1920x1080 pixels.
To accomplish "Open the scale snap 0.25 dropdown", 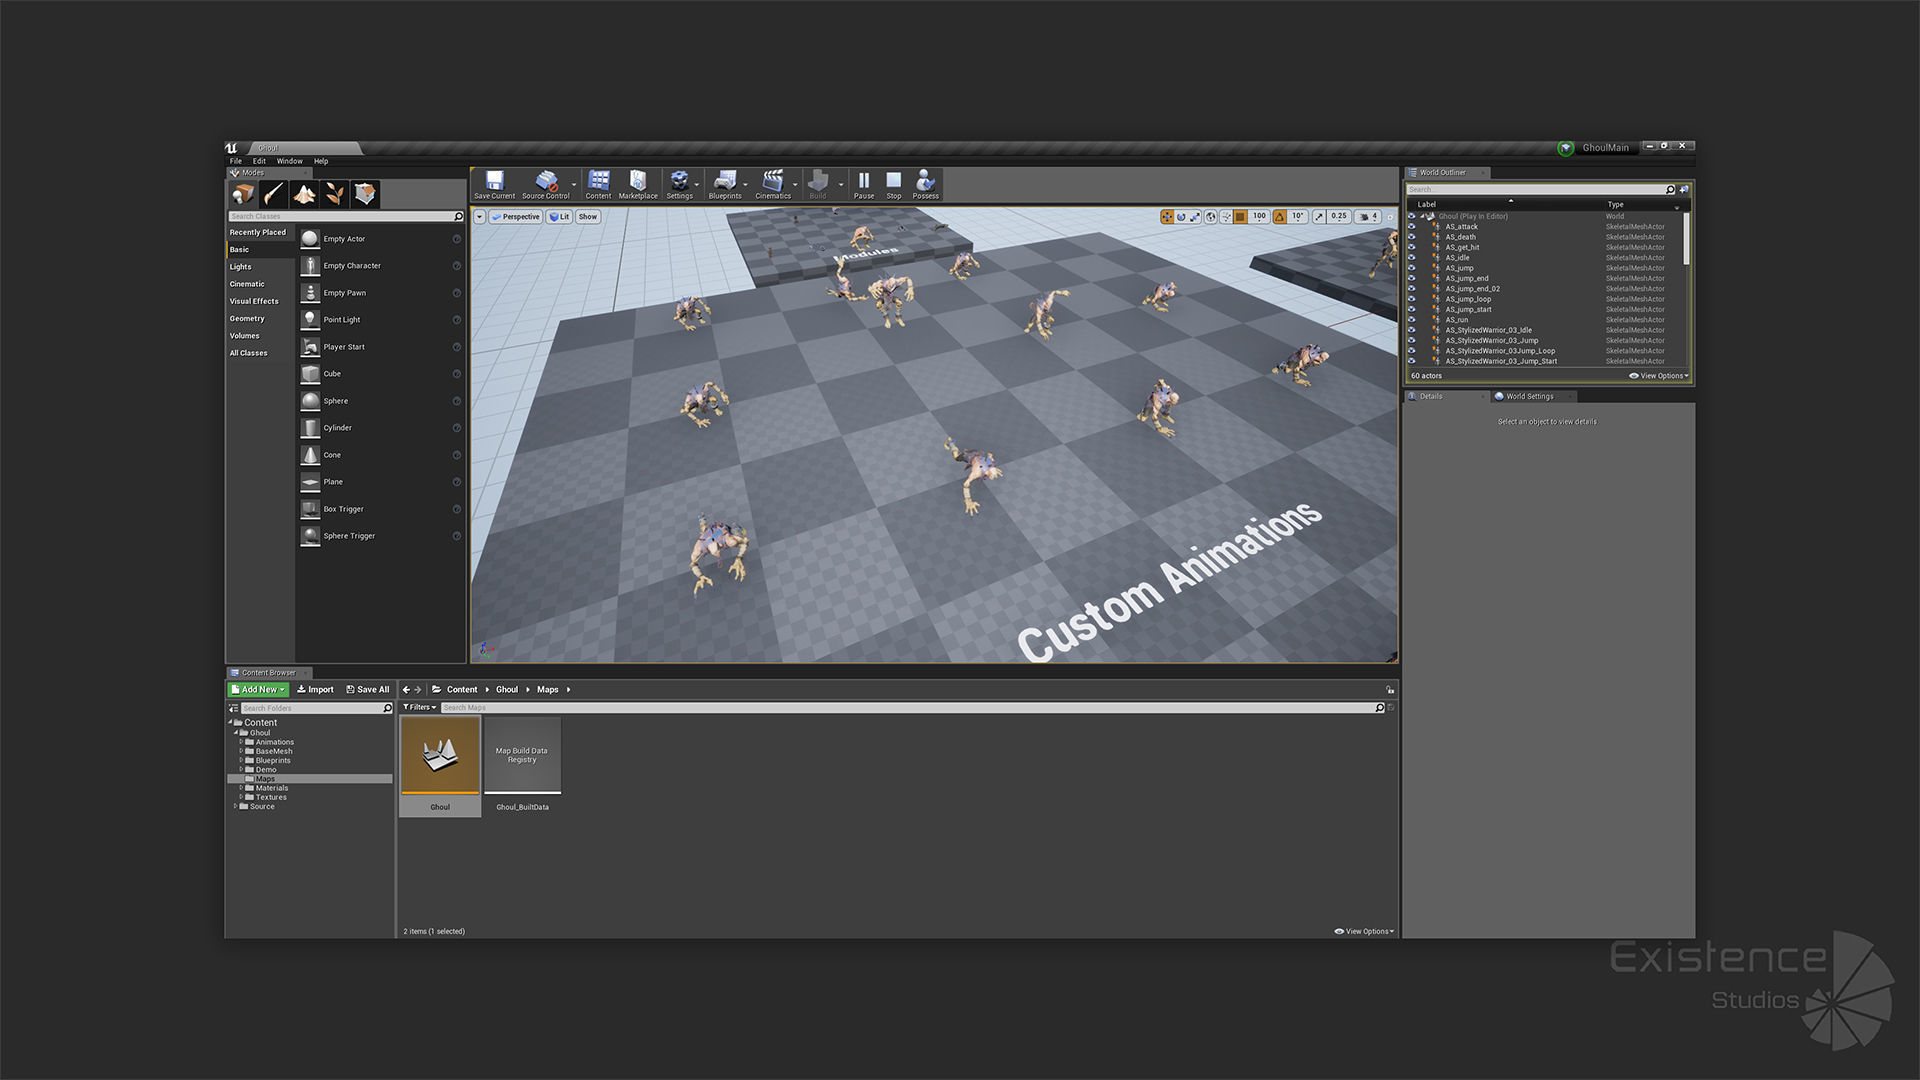I will pyautogui.click(x=1339, y=217).
